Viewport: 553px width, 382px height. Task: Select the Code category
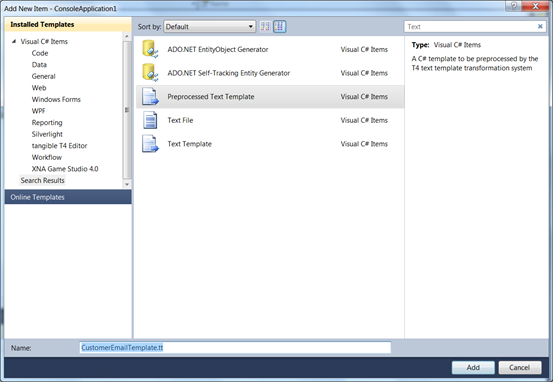(40, 53)
